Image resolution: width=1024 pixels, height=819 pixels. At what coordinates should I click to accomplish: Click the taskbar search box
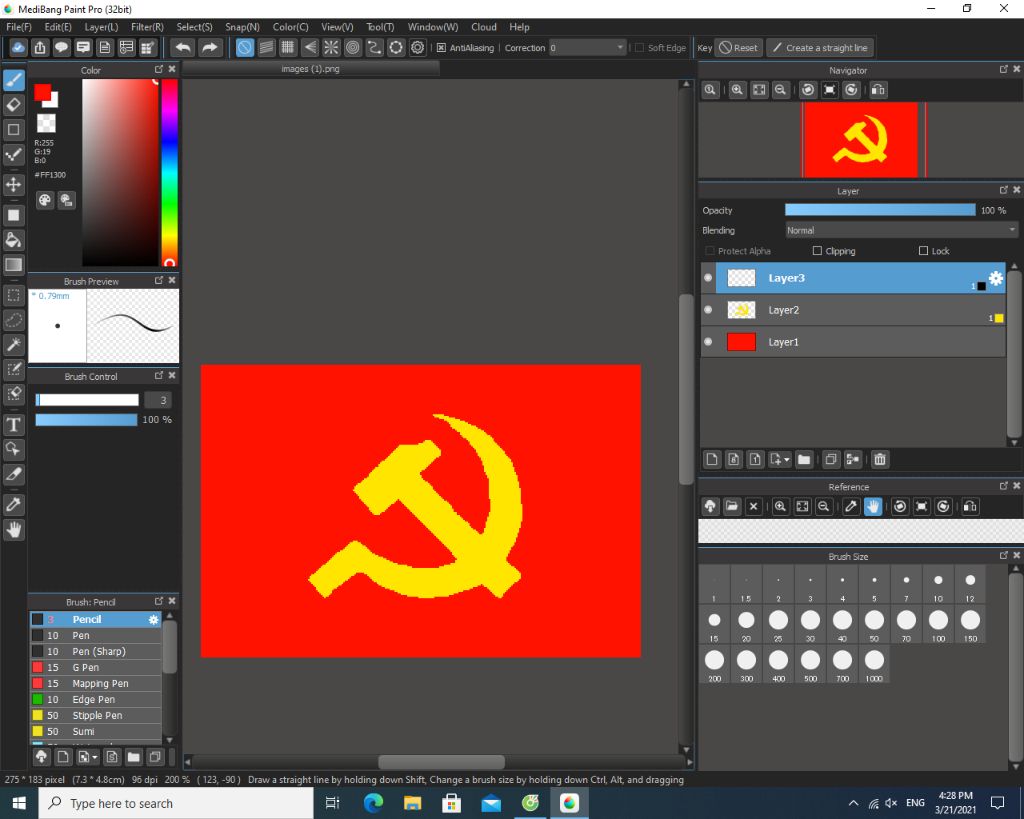pyautogui.click(x=176, y=803)
